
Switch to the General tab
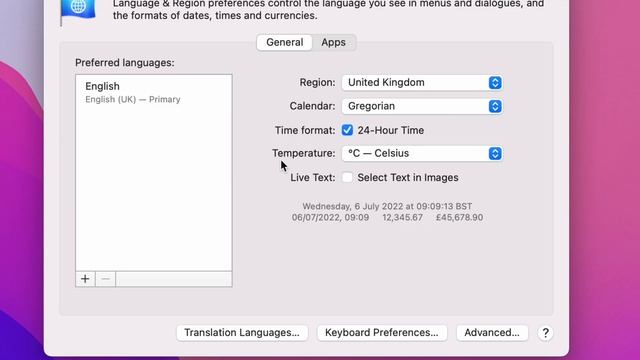point(284,42)
